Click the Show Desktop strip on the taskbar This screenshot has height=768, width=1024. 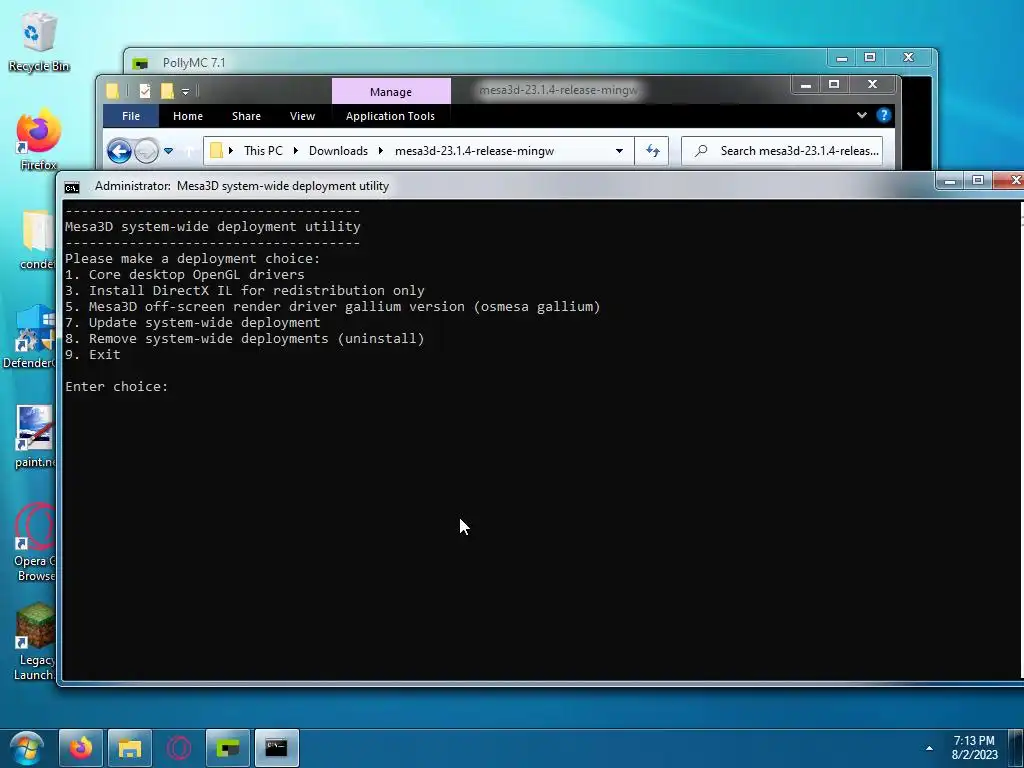point(1016,748)
